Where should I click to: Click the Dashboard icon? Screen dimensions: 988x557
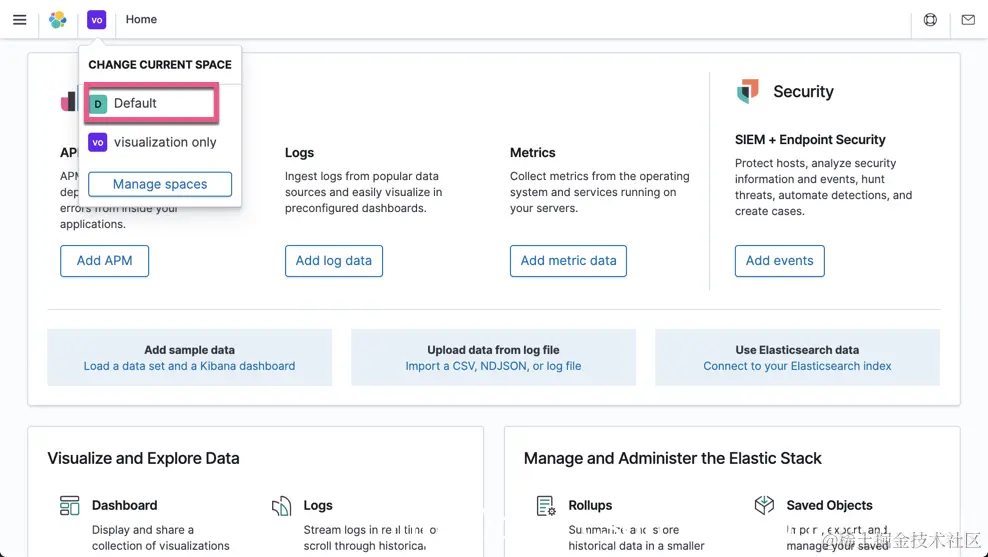tap(69, 505)
